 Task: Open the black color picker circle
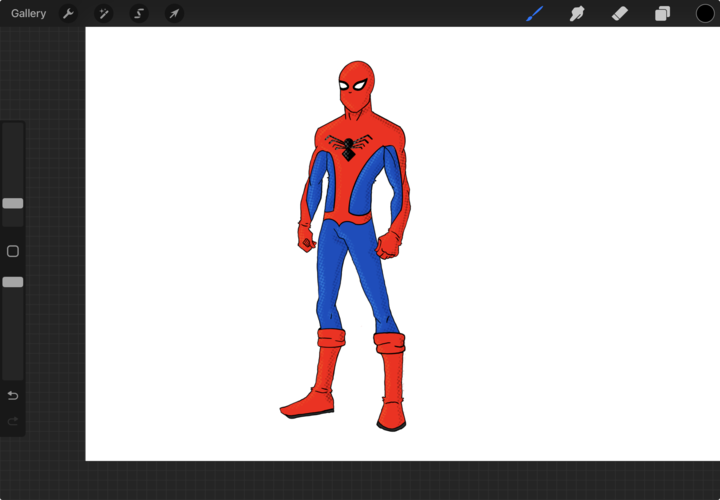click(705, 14)
